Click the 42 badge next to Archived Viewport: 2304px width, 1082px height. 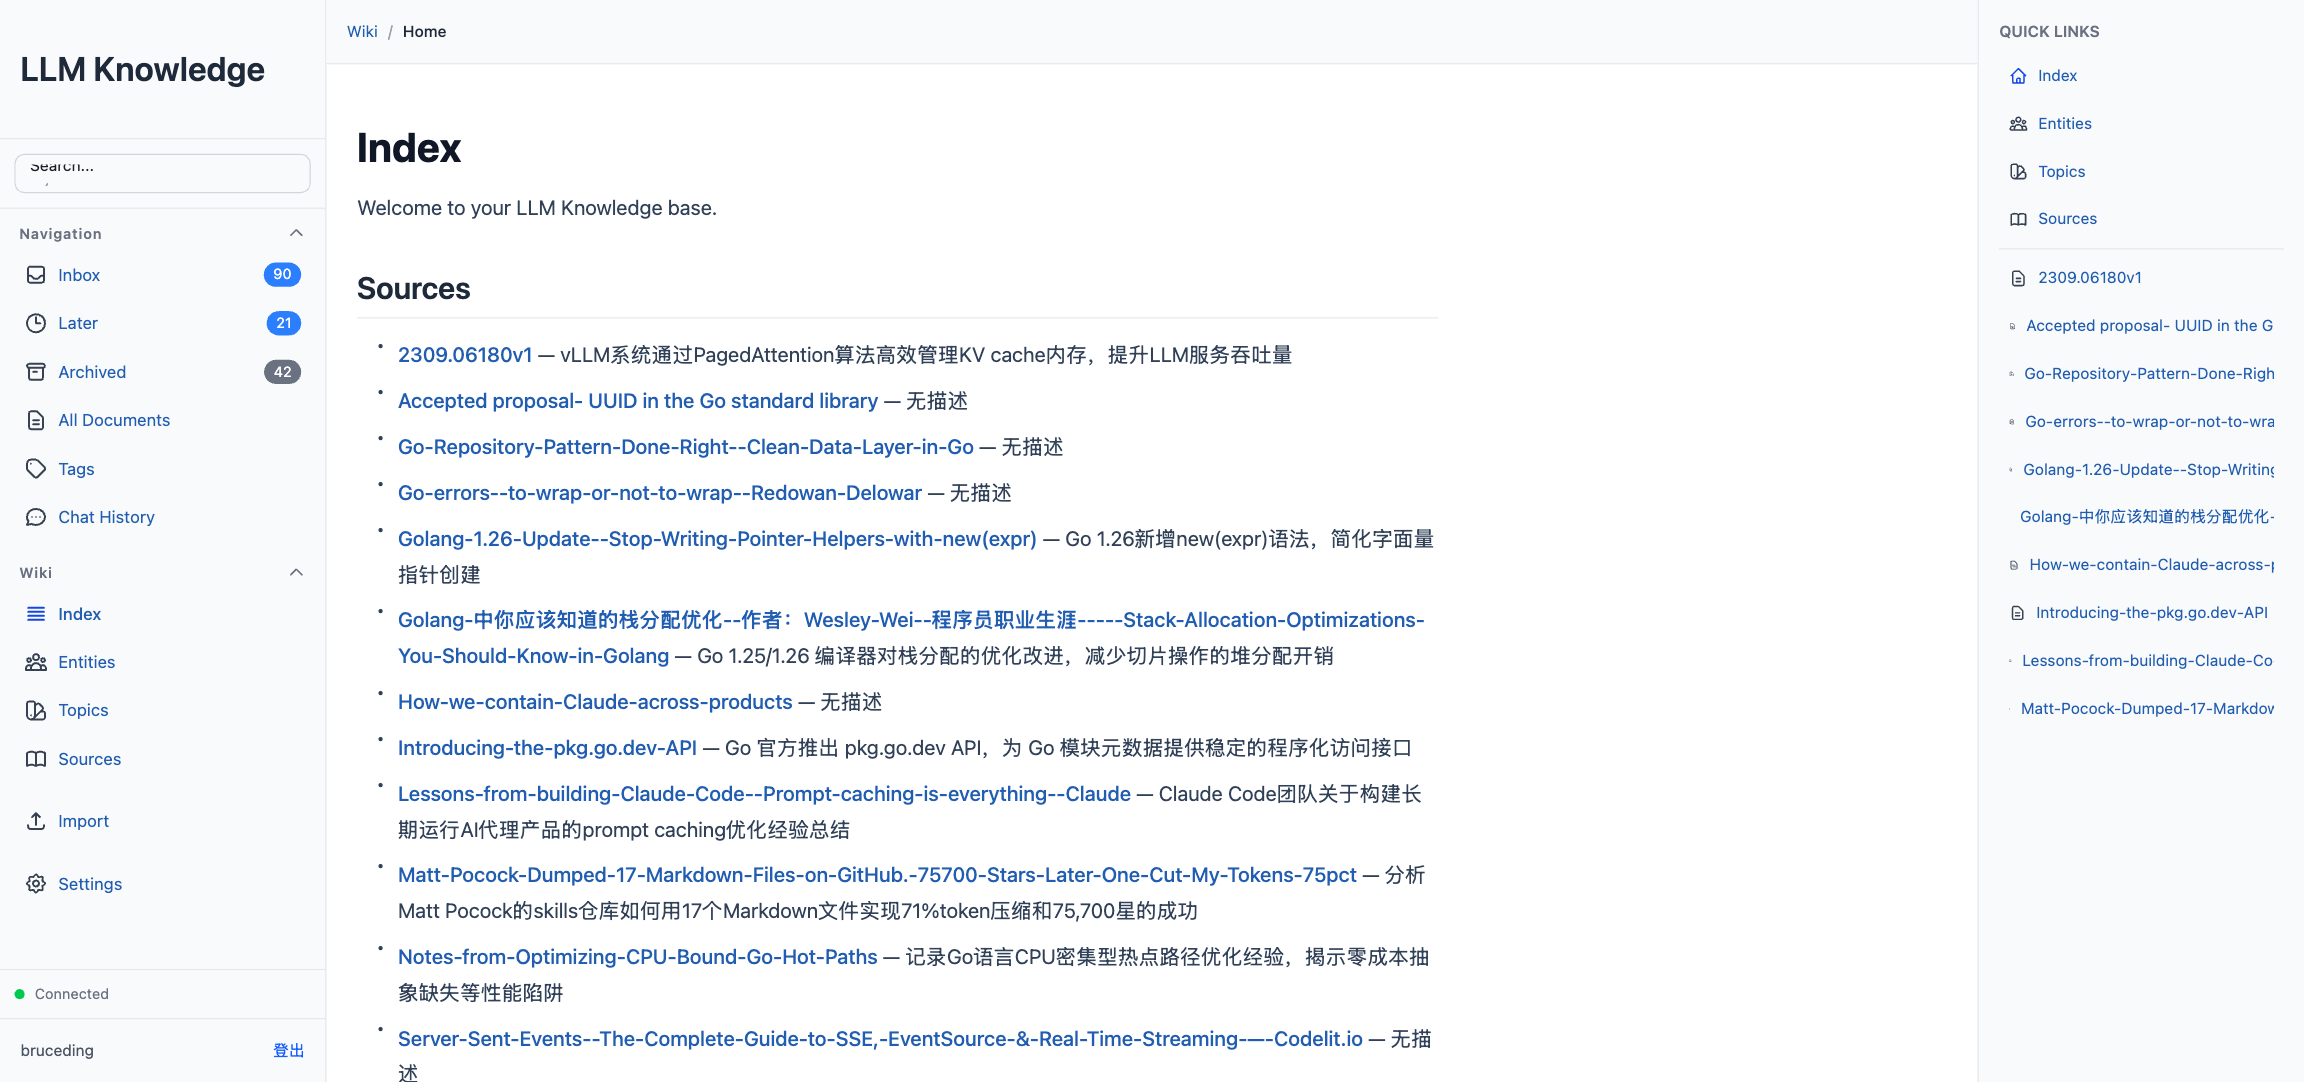pyautogui.click(x=282, y=372)
